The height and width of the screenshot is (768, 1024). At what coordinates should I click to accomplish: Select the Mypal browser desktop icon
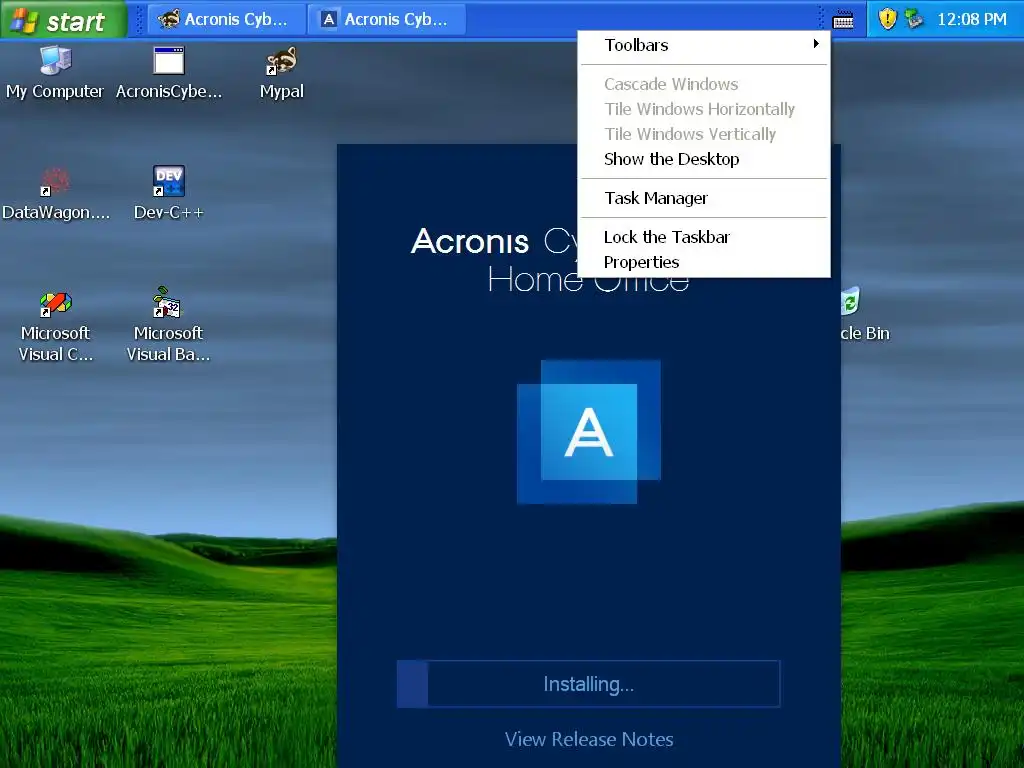[x=281, y=72]
